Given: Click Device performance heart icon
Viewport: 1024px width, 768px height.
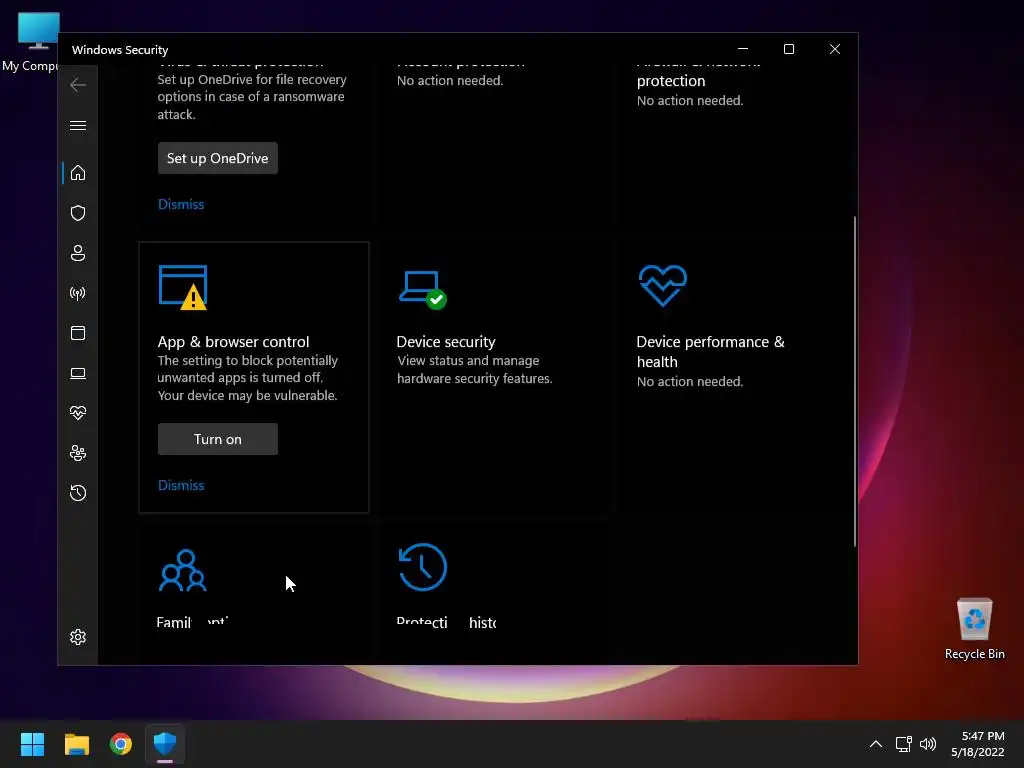Looking at the screenshot, I should (663, 285).
